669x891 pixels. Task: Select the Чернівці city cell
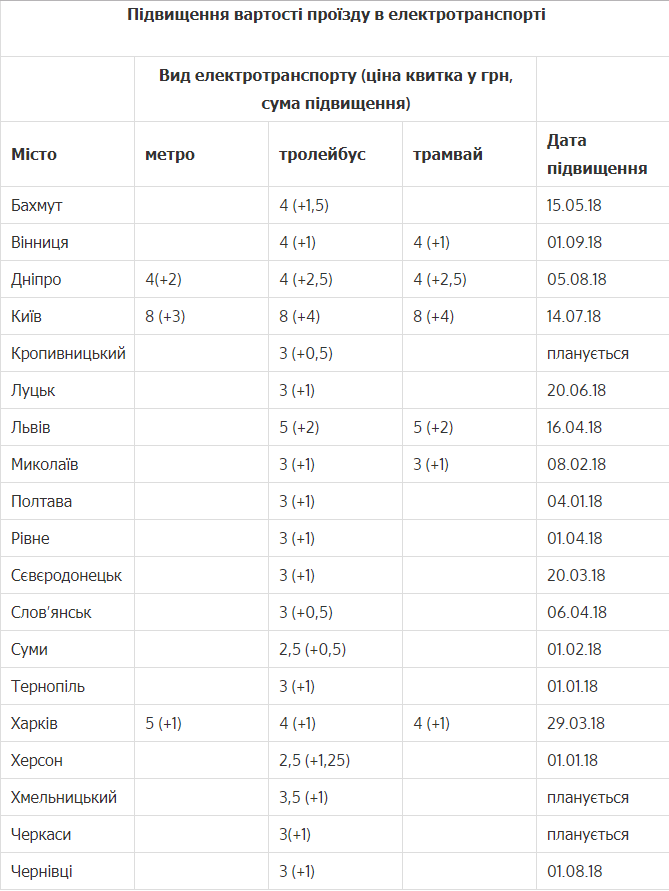coord(42,871)
